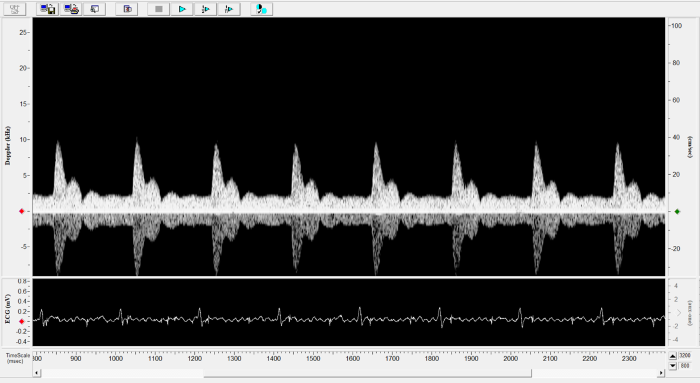Start playback with the cyan play arrow
The width and height of the screenshot is (700, 383).
(x=182, y=9)
